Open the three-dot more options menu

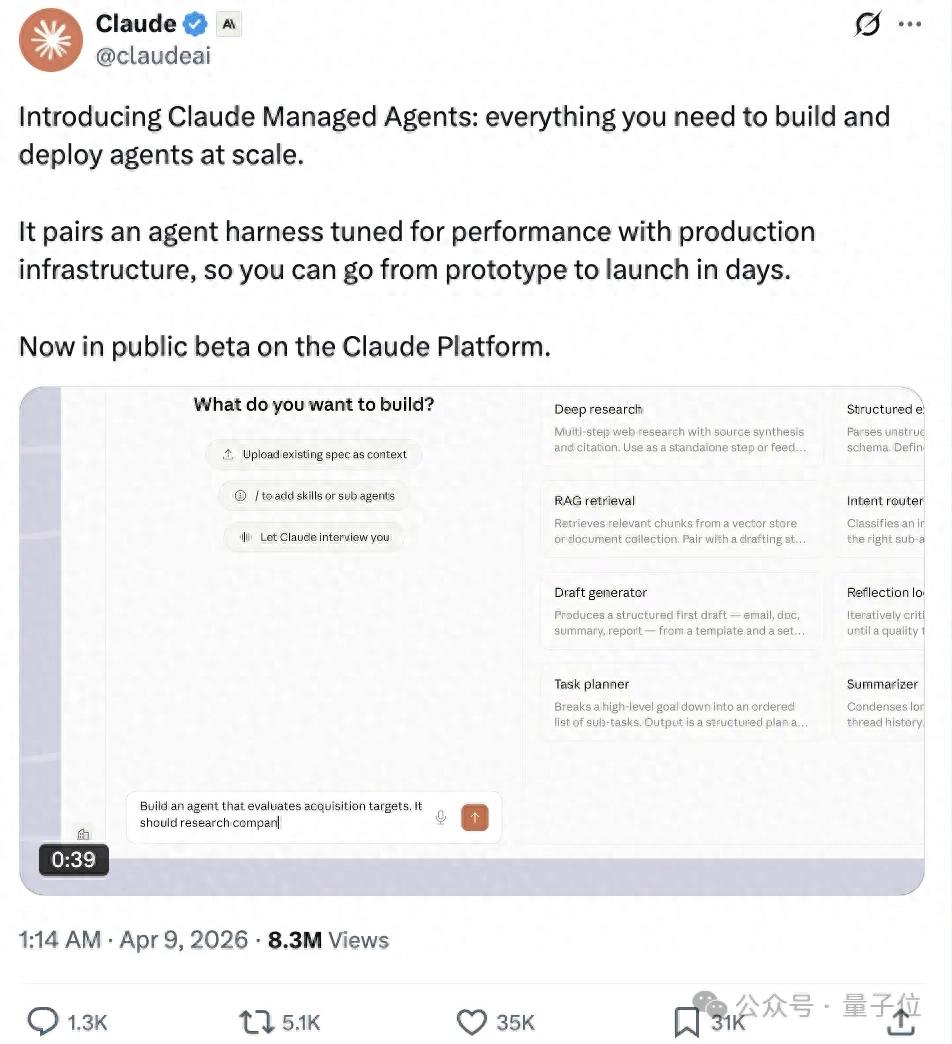909,25
